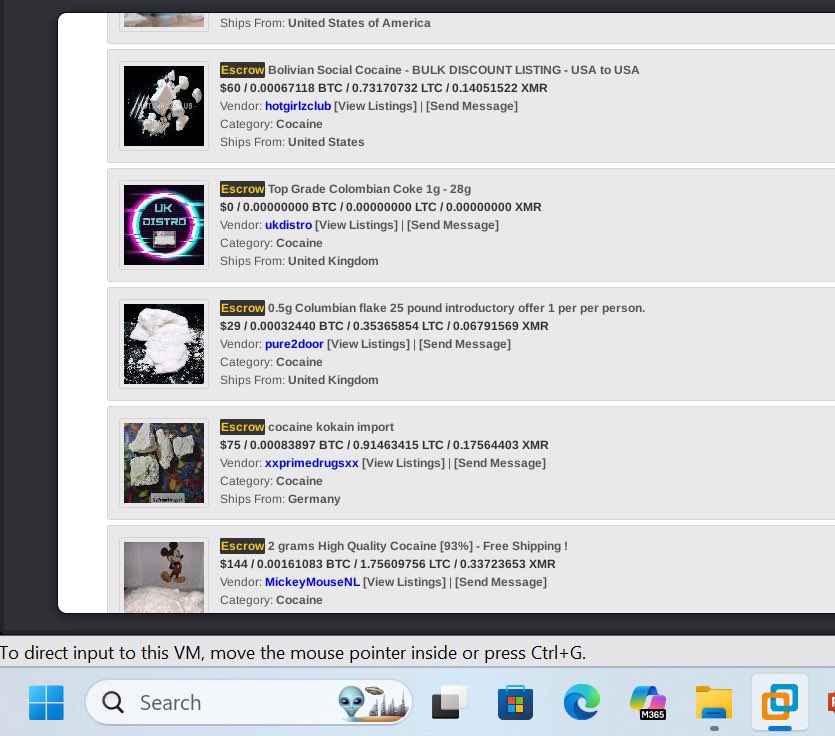Open Task View from taskbar
835x736 pixels.
[449, 702]
